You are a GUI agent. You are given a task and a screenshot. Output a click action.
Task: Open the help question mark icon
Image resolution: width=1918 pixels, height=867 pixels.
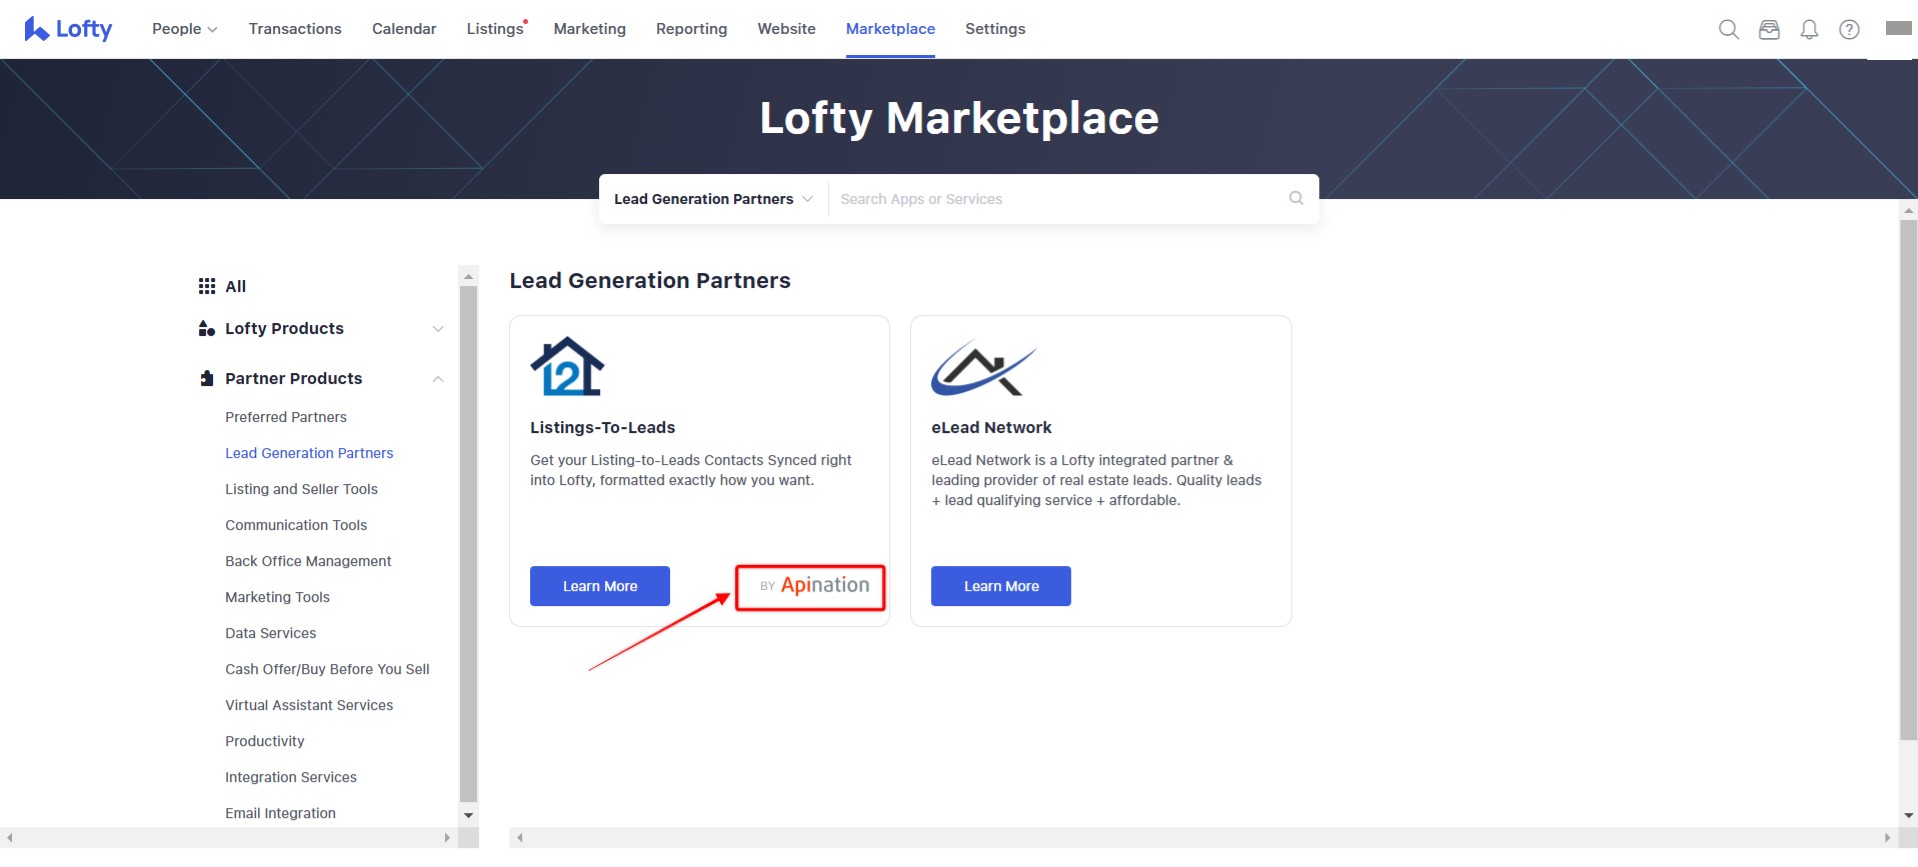[1849, 29]
